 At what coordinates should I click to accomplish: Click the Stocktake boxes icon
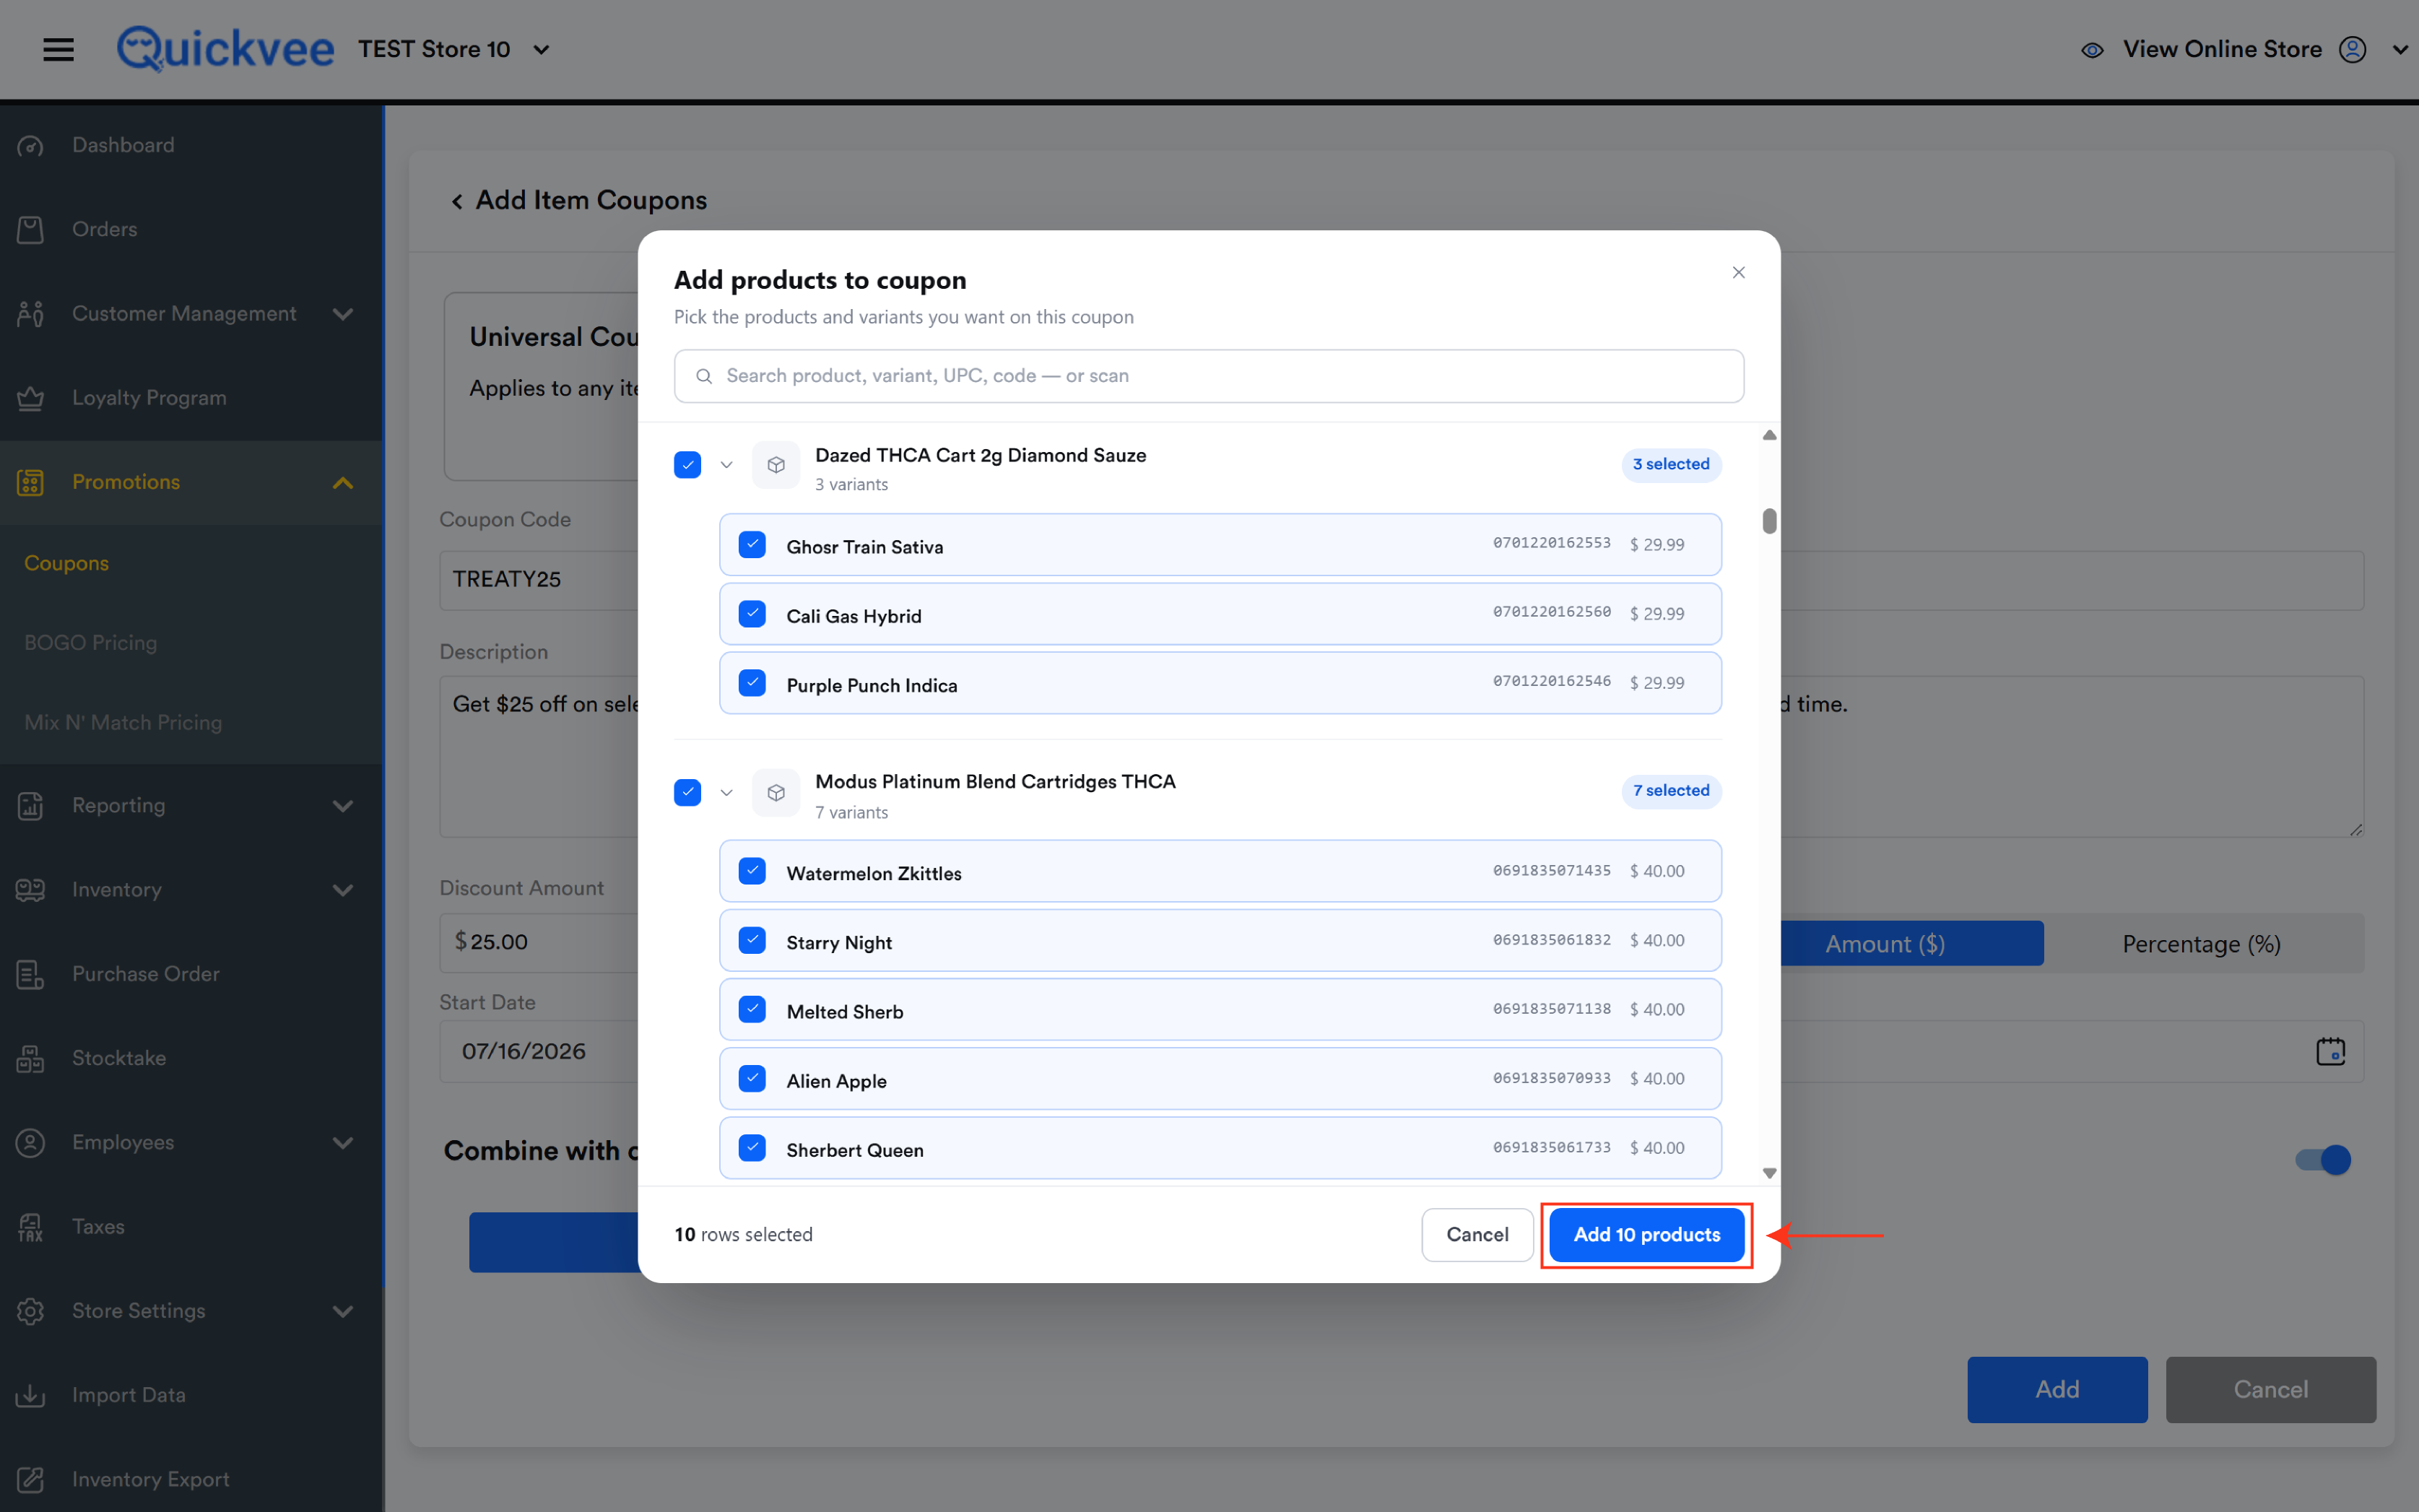[31, 1058]
